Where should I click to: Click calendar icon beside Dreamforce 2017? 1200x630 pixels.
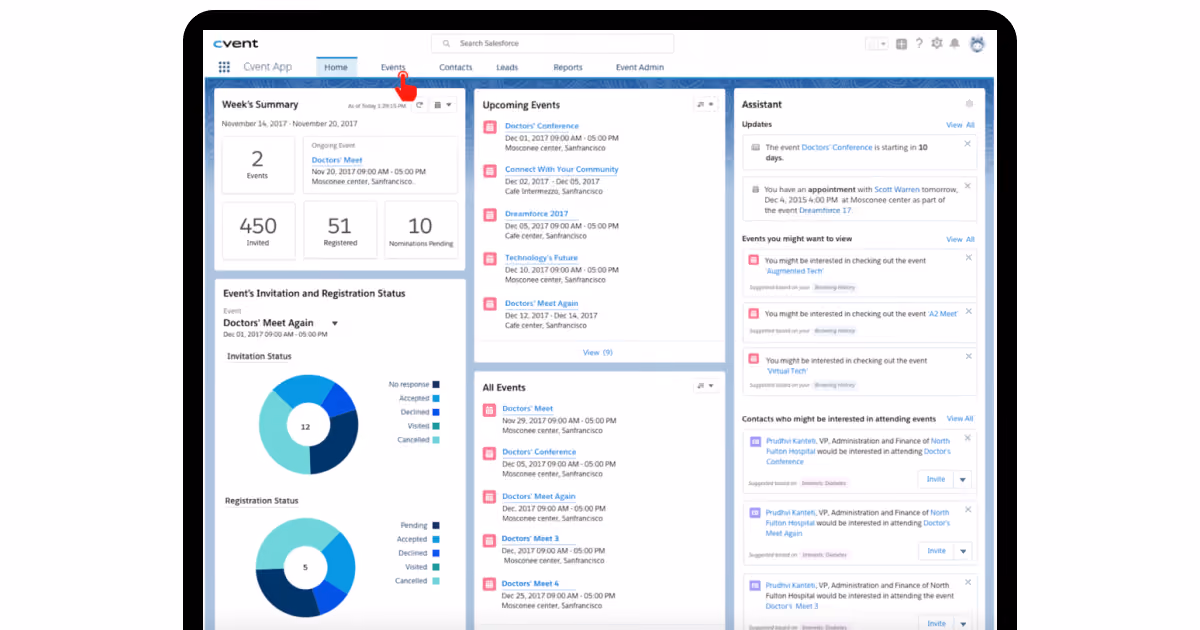pos(490,215)
